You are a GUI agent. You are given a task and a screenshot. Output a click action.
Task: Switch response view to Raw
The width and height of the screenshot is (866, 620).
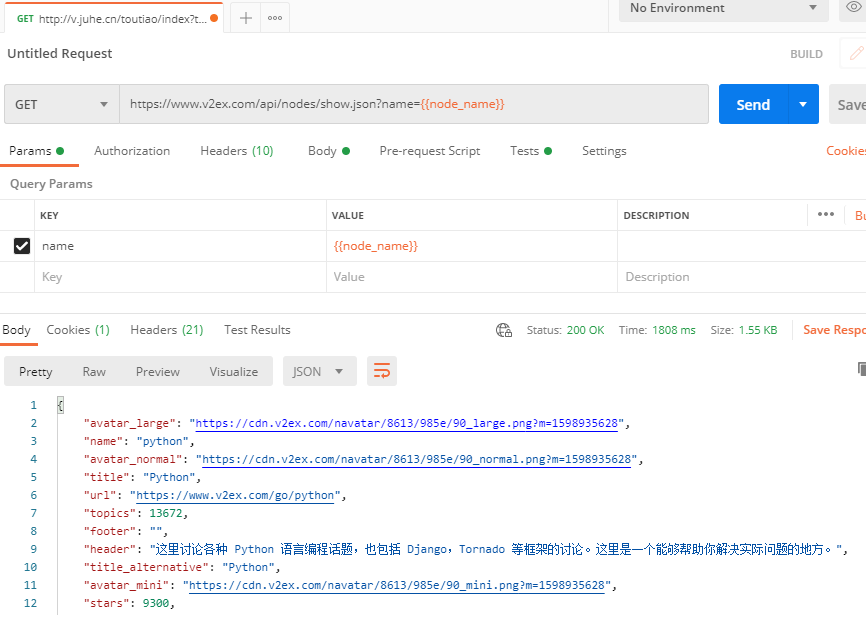click(x=94, y=372)
